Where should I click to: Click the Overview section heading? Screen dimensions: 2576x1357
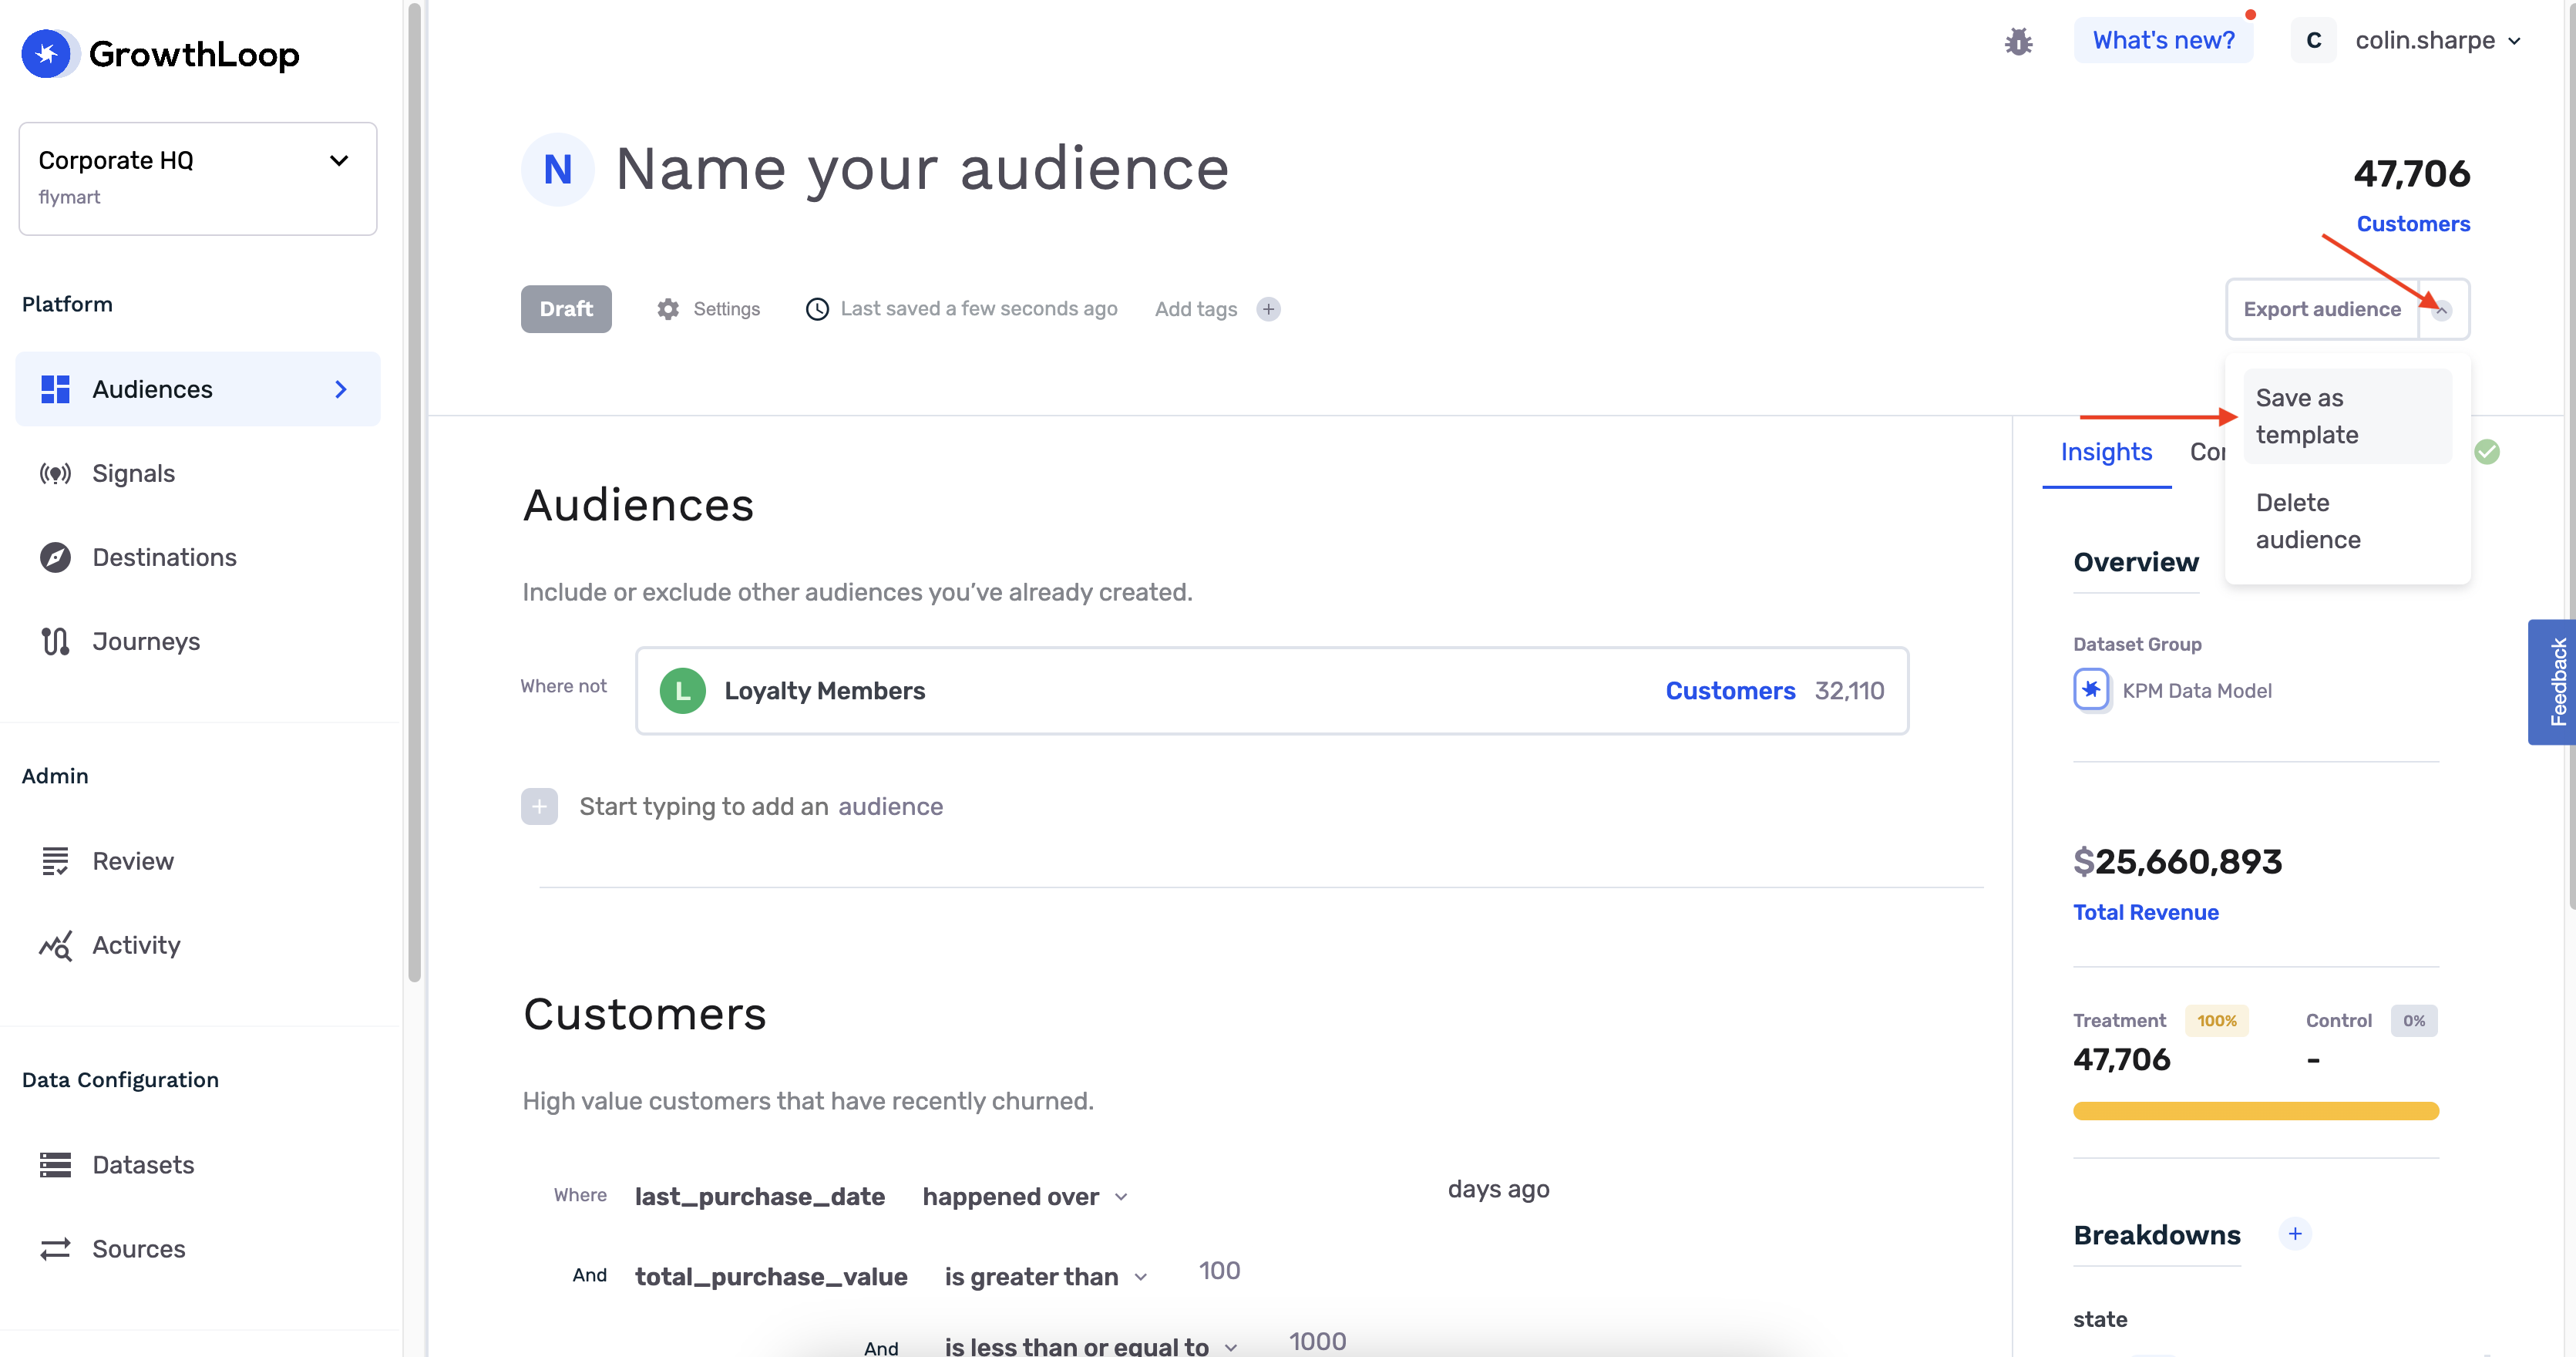pos(2136,562)
